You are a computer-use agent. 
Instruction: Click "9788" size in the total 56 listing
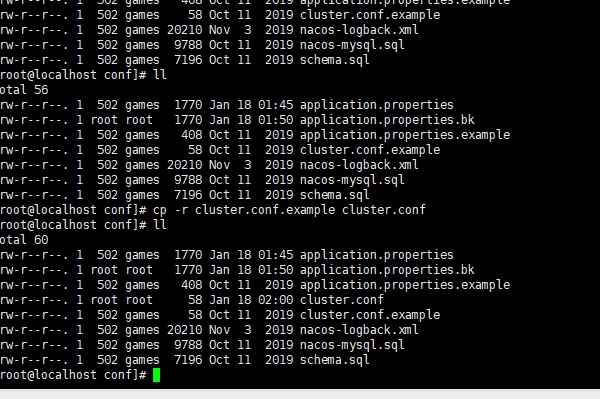188,180
